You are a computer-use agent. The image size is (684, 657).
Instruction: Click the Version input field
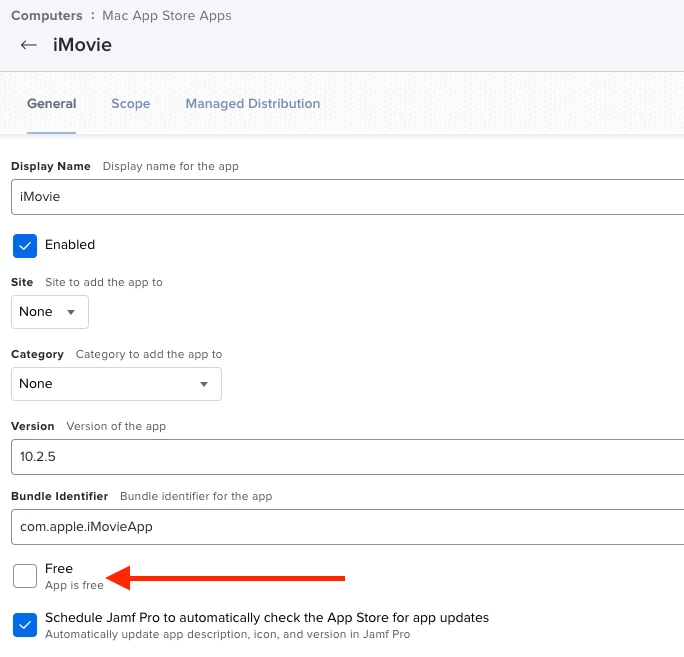tap(347, 457)
